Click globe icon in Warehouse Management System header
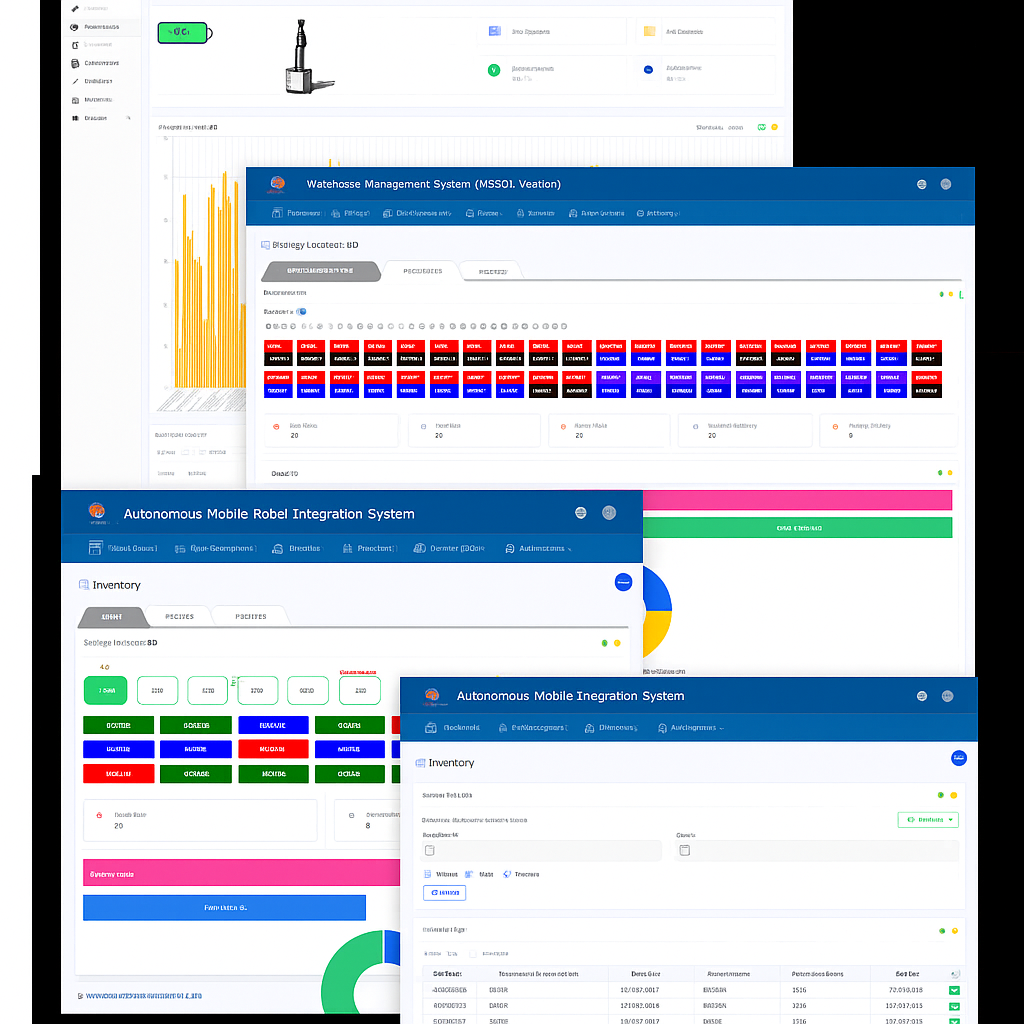 pyautogui.click(x=921, y=184)
